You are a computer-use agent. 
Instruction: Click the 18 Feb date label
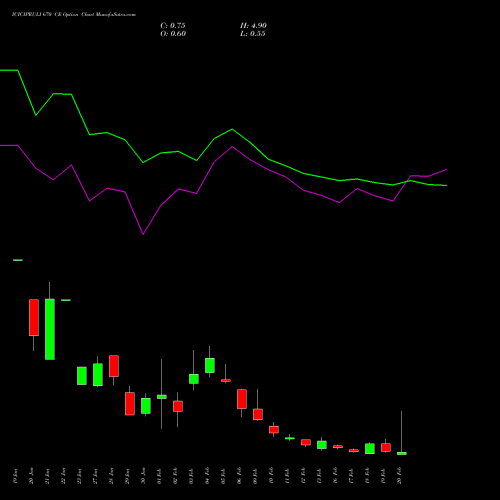click(x=367, y=476)
